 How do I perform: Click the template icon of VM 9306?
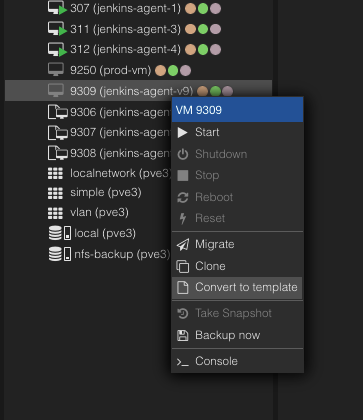pos(58,112)
